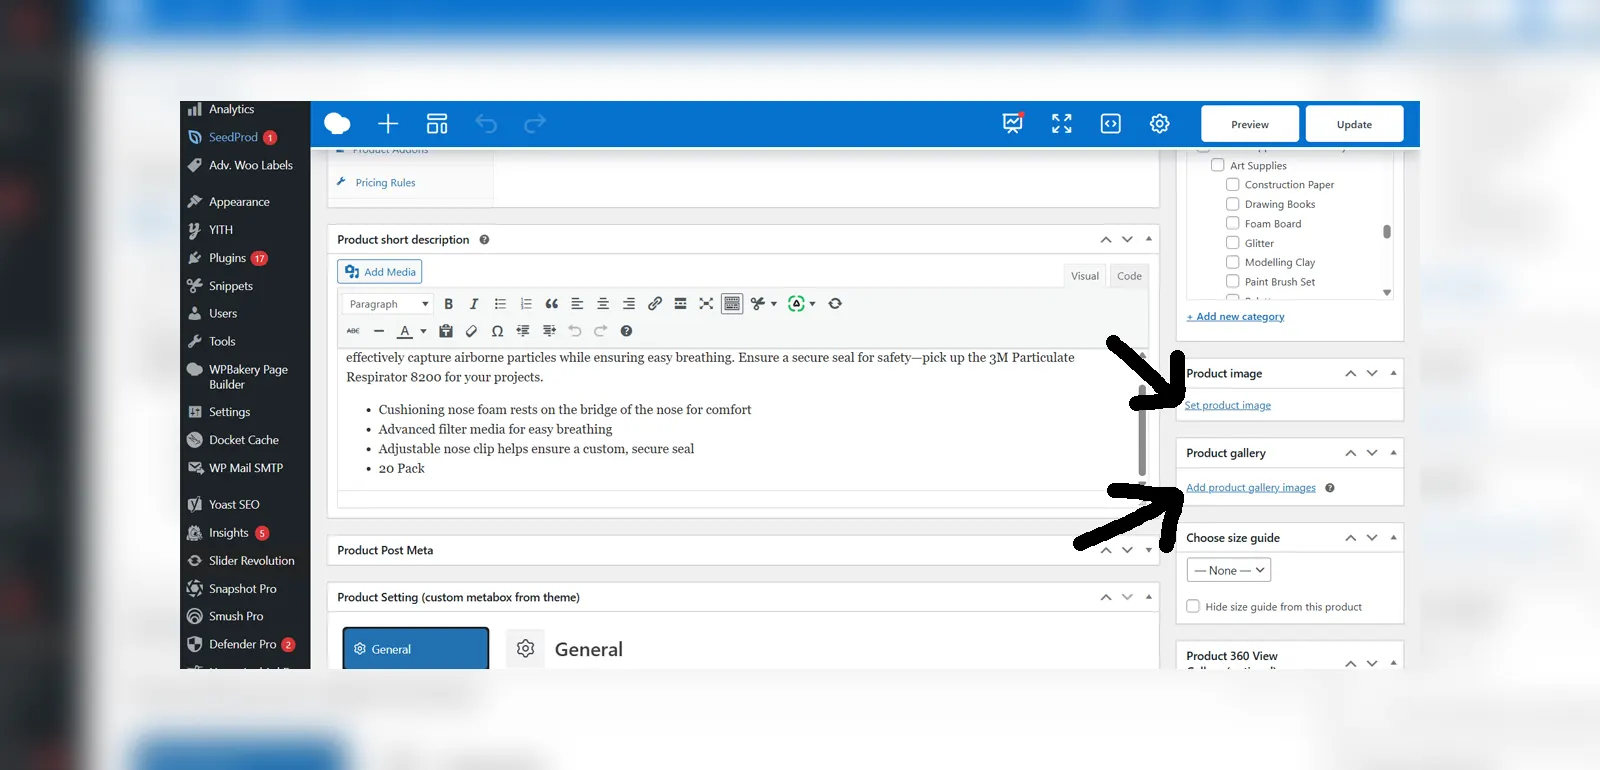The width and height of the screenshot is (1600, 770).
Task: Open Plugins in the admin sidebar
Action: [x=227, y=258]
